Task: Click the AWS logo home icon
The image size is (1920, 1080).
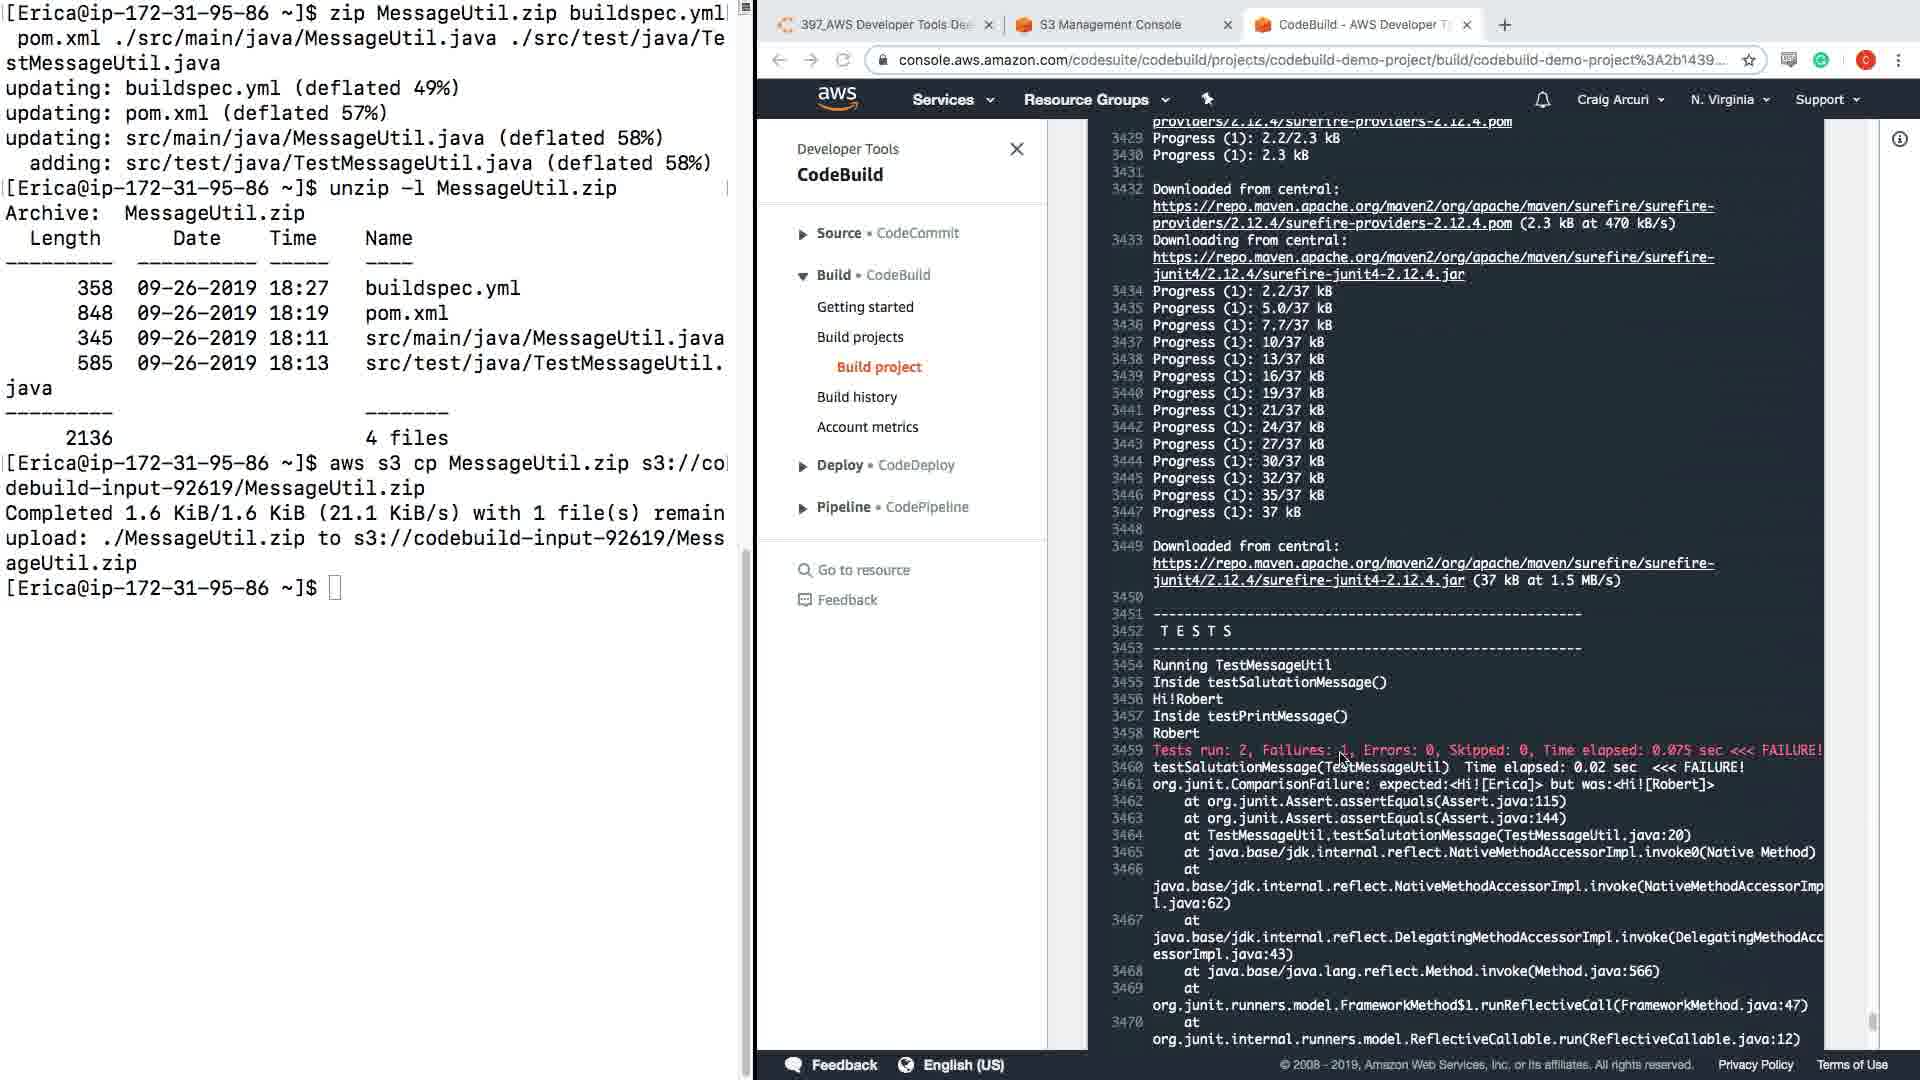Action: 837,98
